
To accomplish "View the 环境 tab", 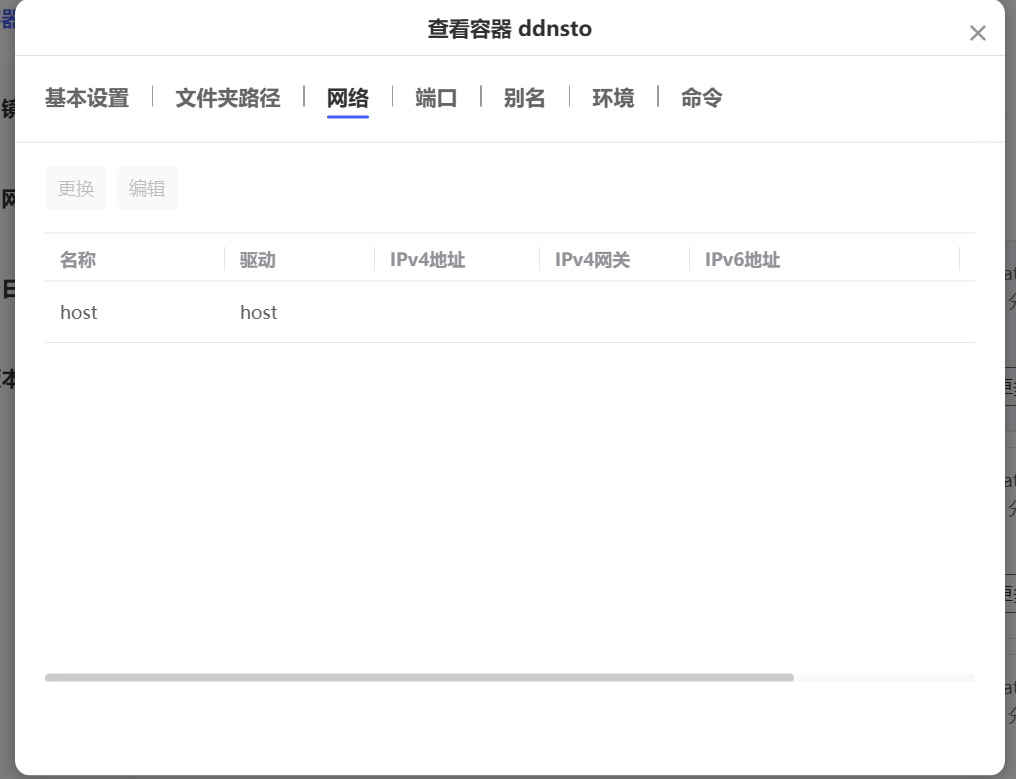I will click(x=613, y=98).
